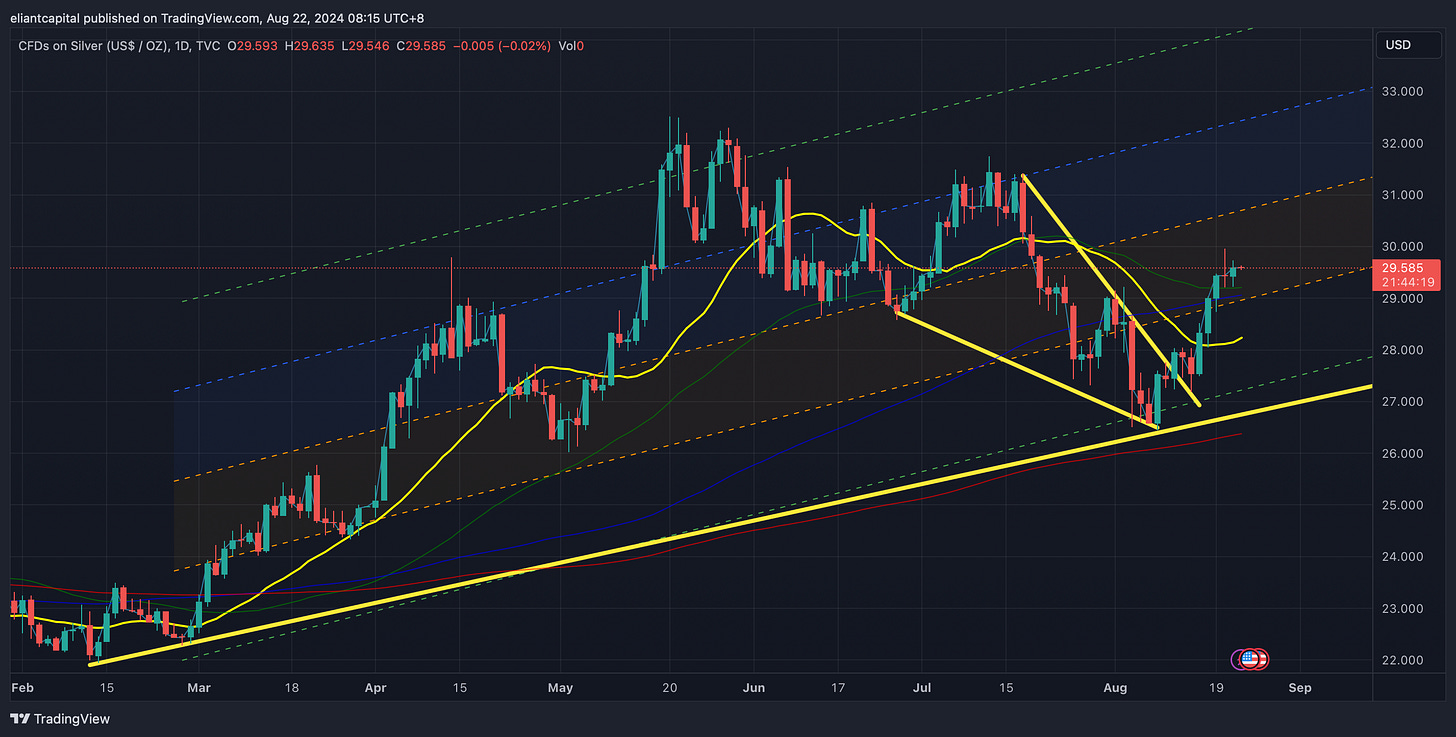This screenshot has width=1456, height=737.
Task: Click the Feb label on time axis
Action: coord(20,688)
